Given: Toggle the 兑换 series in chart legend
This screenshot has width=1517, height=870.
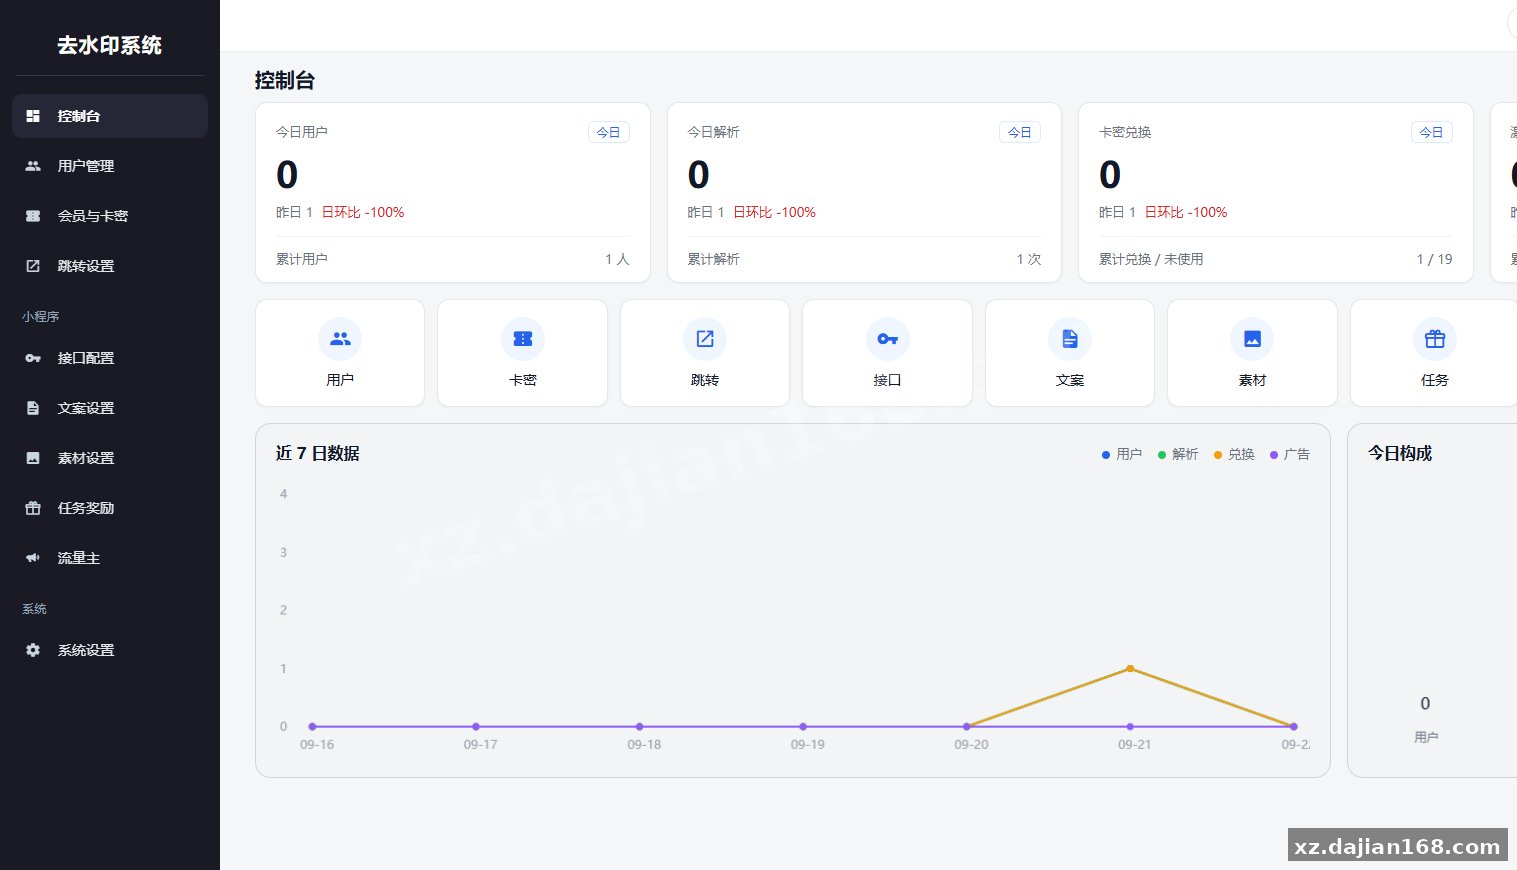Looking at the screenshot, I should click(x=1233, y=454).
